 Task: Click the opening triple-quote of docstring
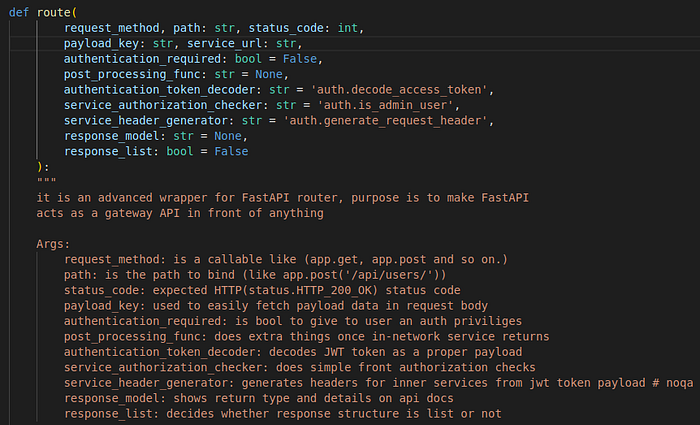46,180
